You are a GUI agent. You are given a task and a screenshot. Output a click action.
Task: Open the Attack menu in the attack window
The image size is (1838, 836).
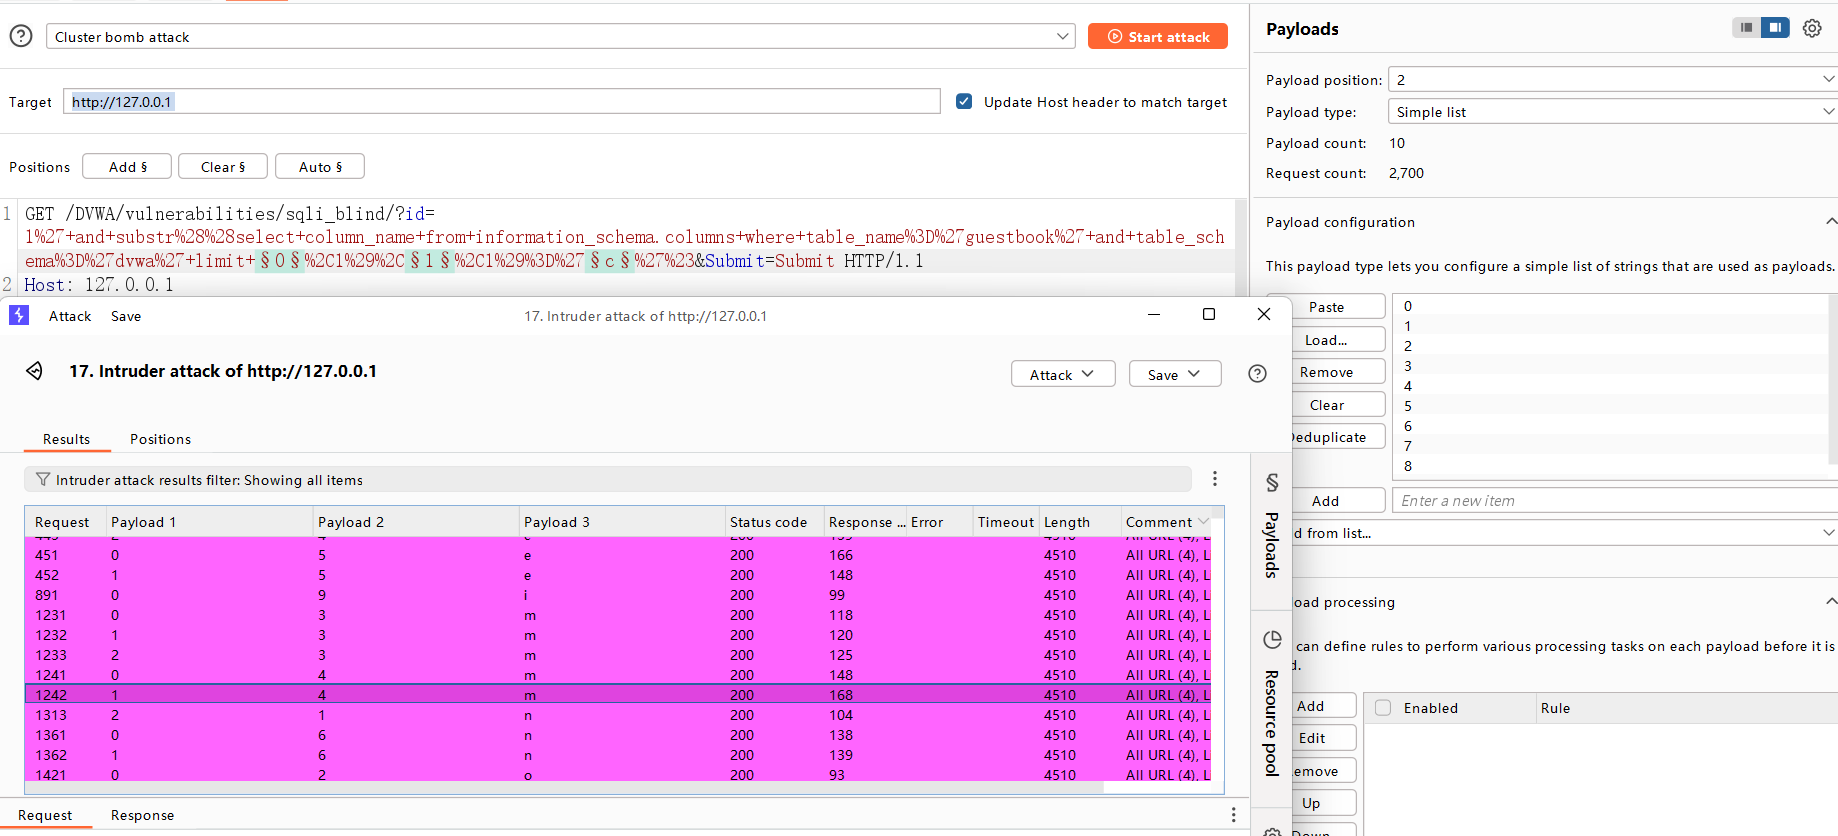(70, 316)
